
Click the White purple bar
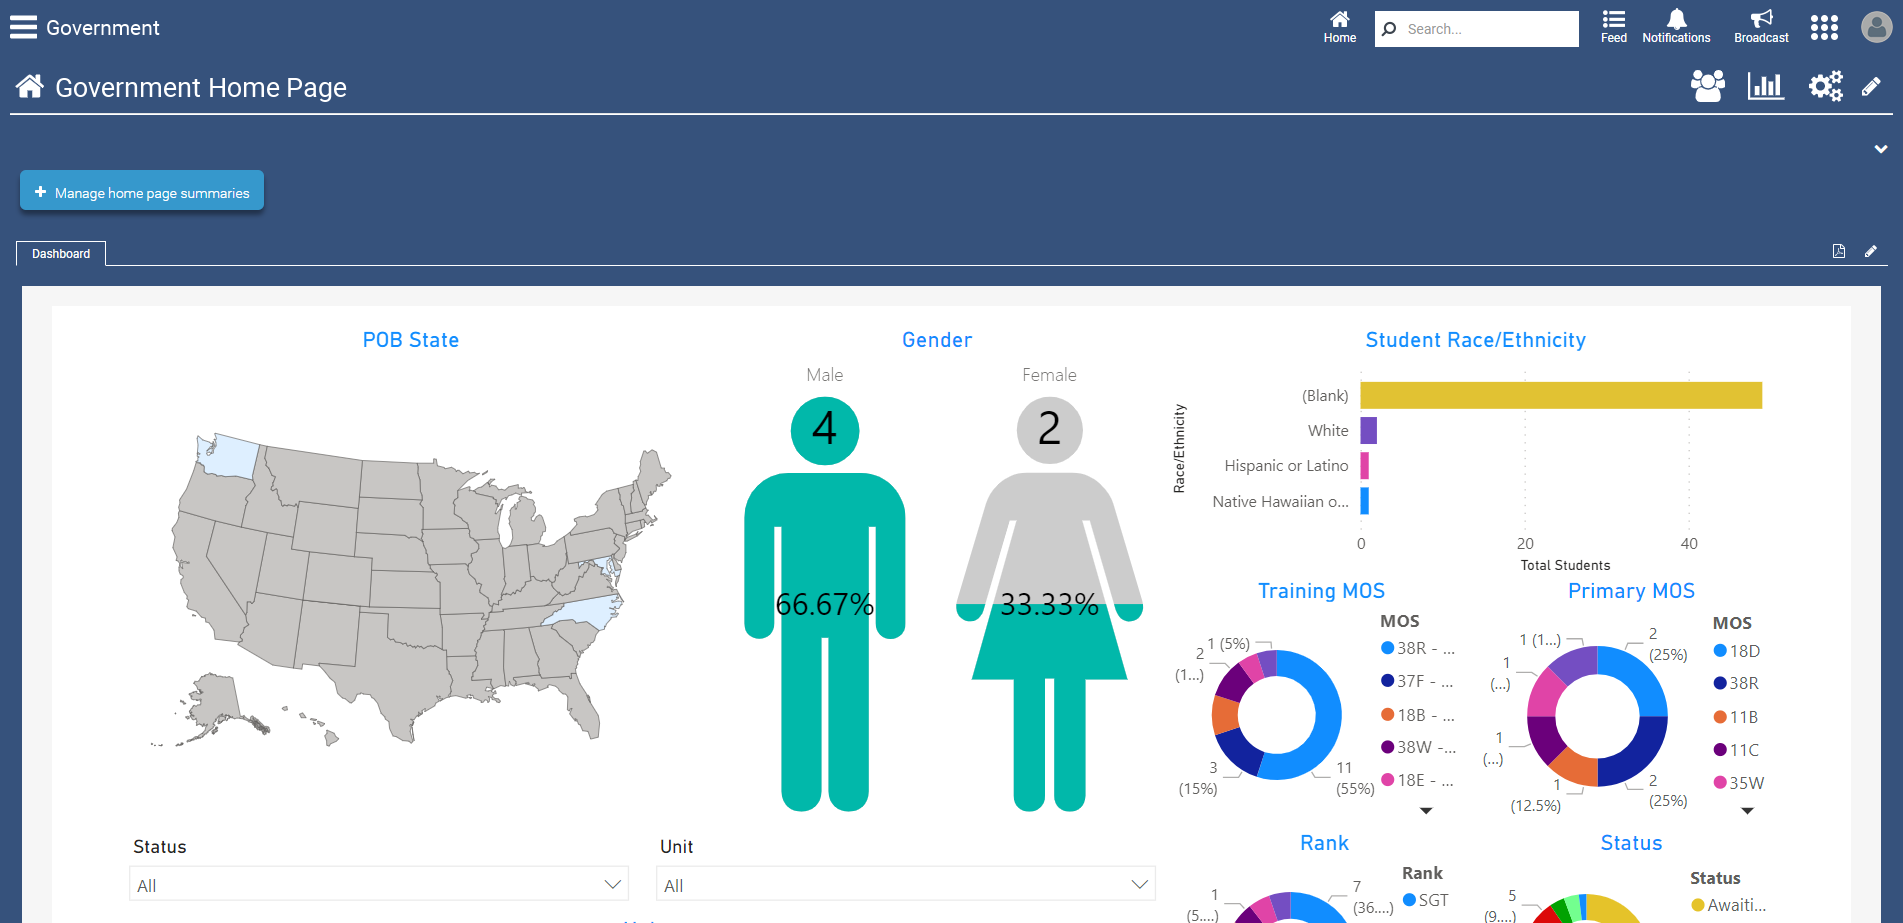(x=1368, y=430)
